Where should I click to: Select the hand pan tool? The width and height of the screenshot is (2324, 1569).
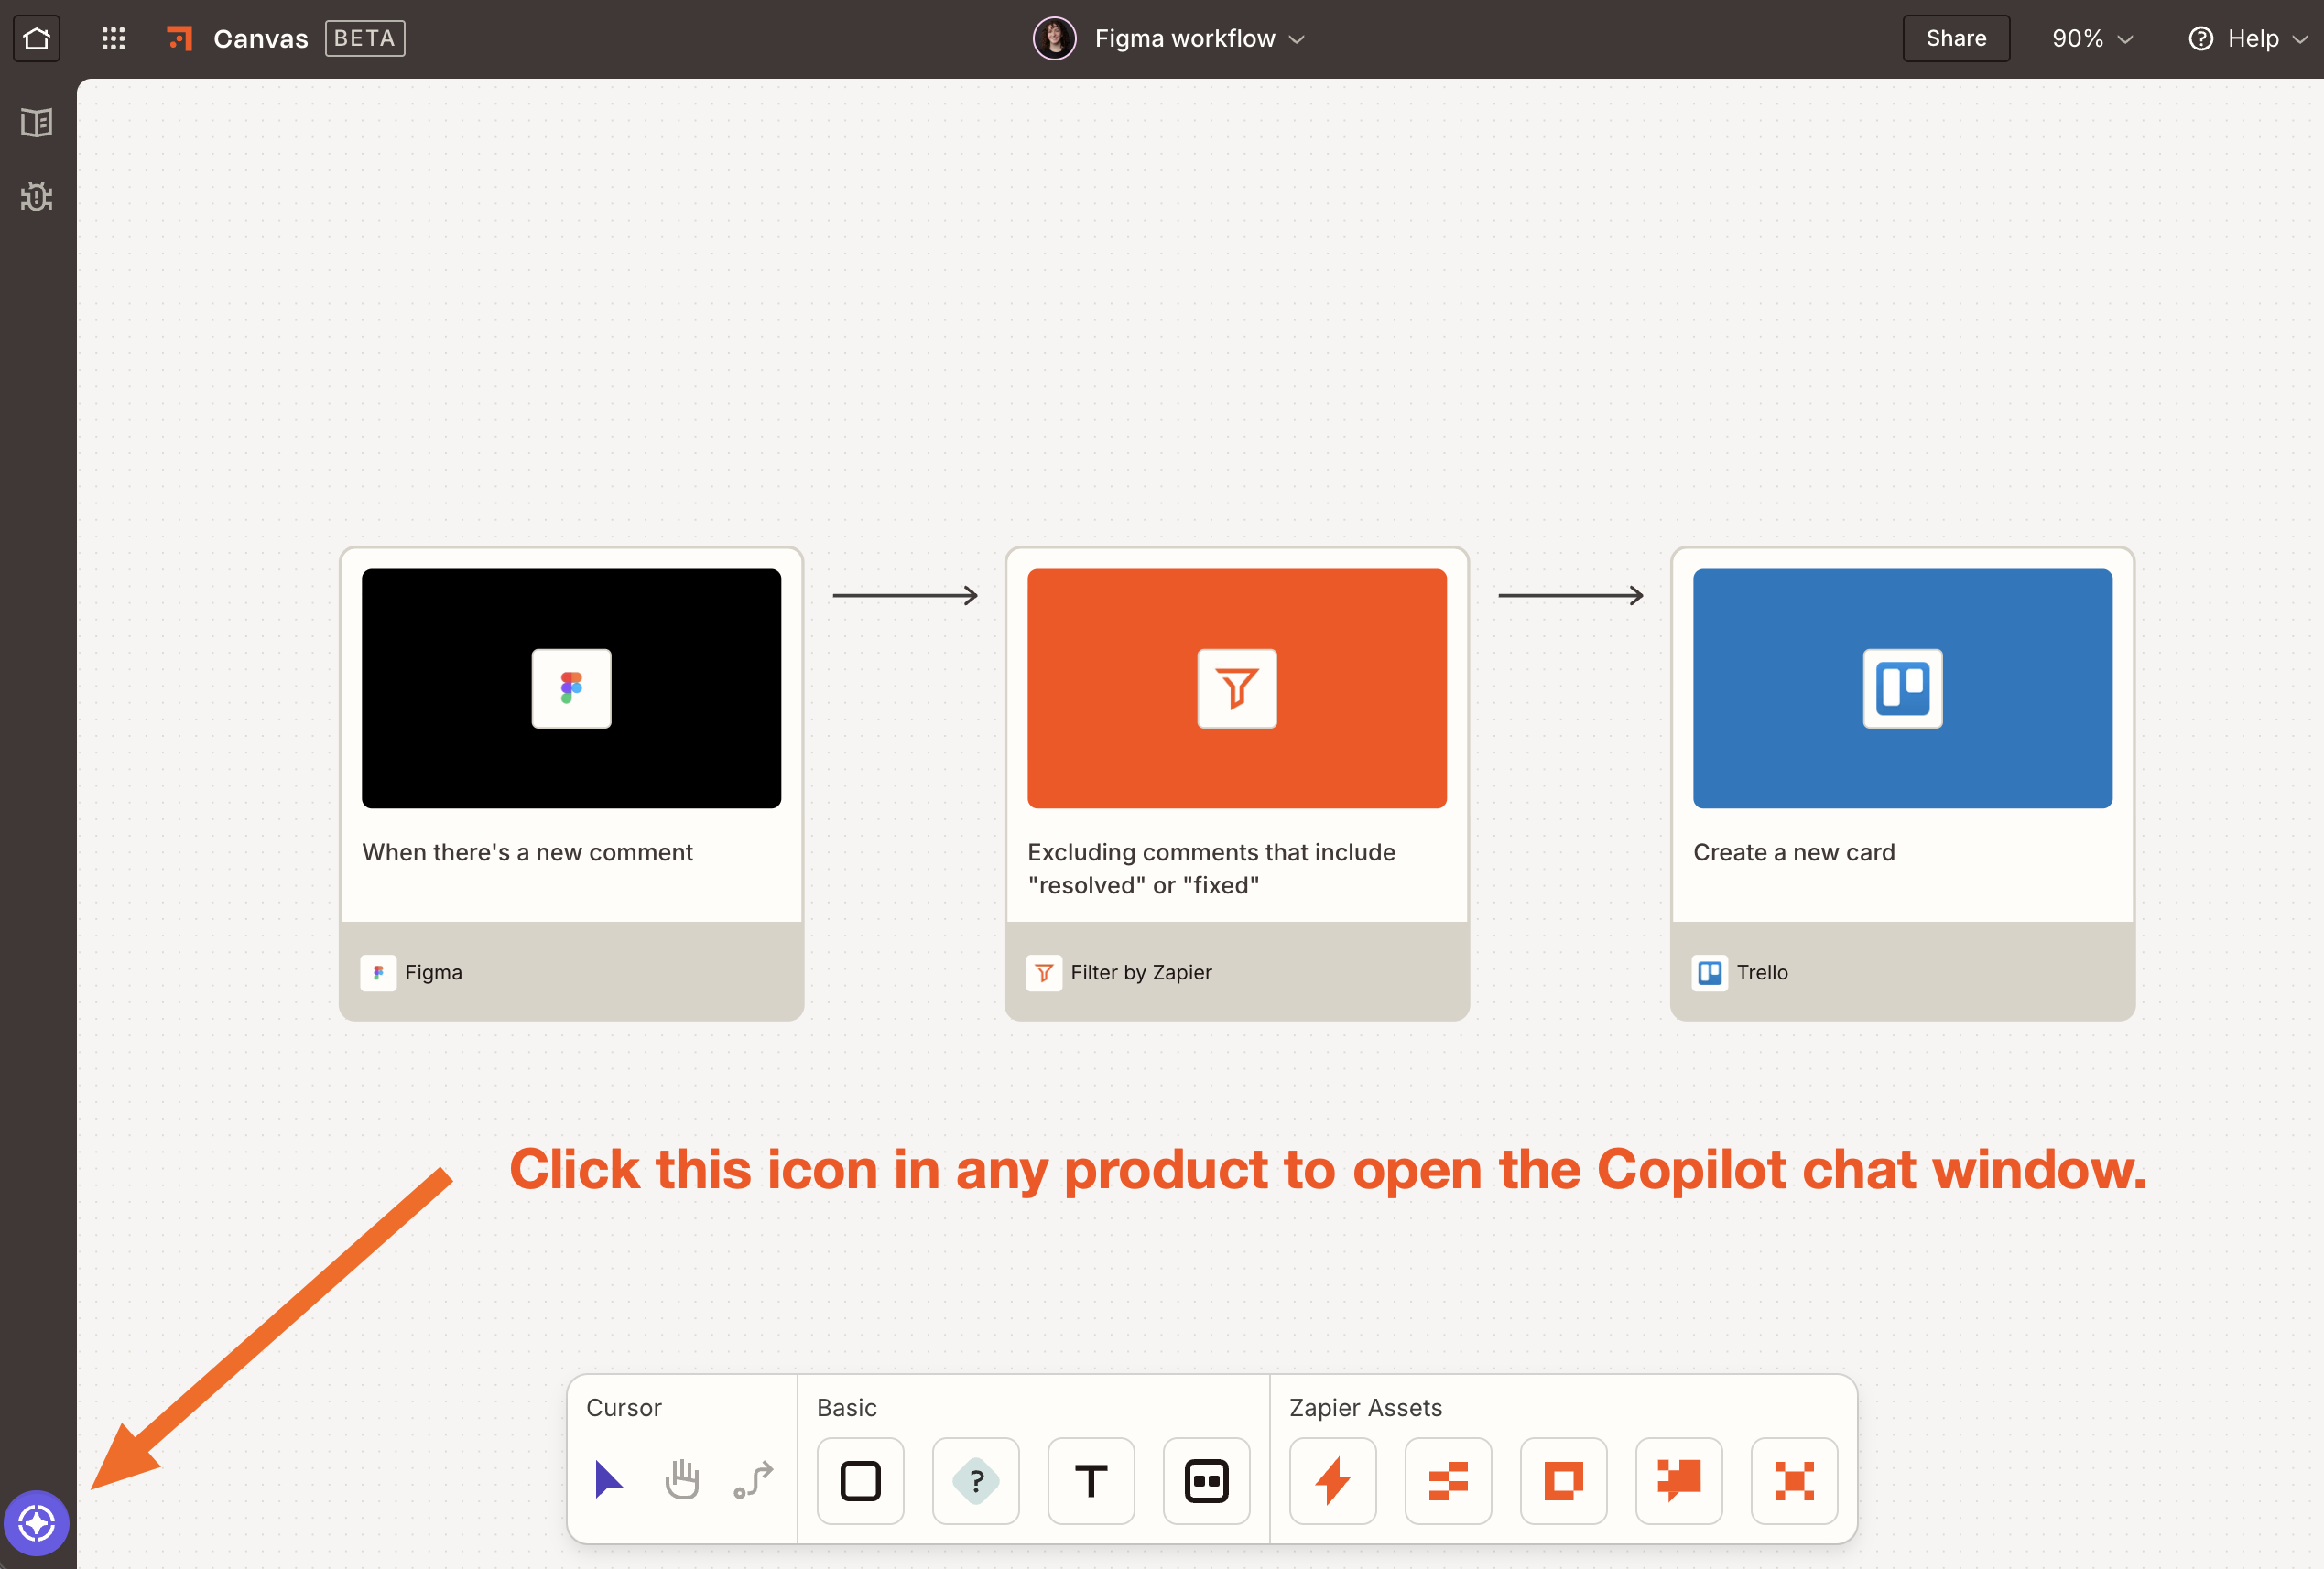[x=682, y=1480]
